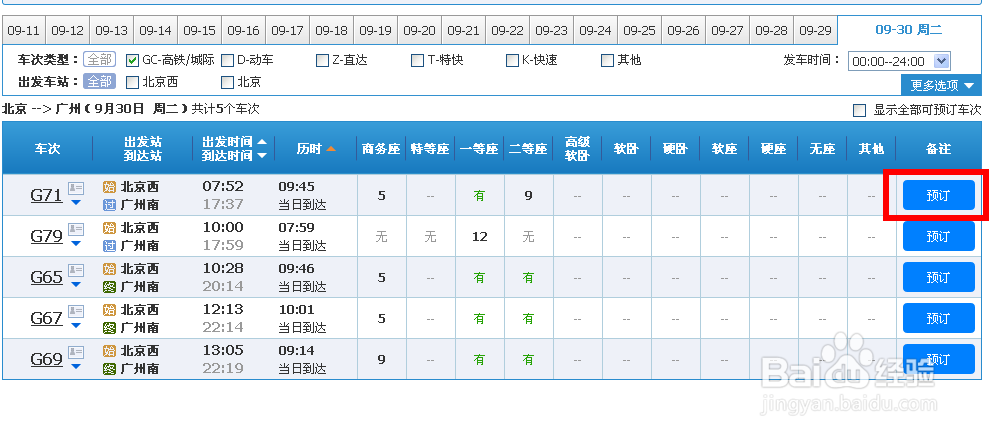
Task: Switch to the 09-11 date tab
Action: tap(24, 30)
